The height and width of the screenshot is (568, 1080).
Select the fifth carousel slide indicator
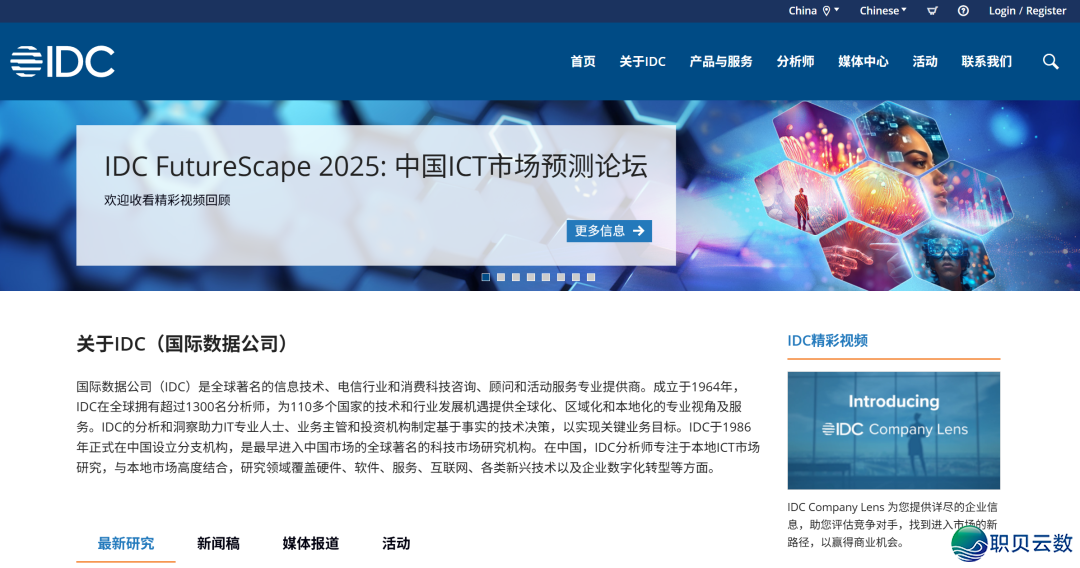[x=546, y=277]
